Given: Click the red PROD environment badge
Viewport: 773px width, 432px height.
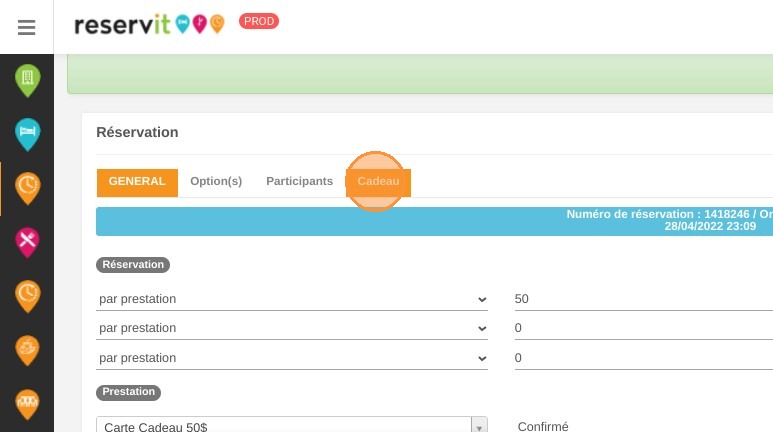Looking at the screenshot, I should (x=259, y=21).
